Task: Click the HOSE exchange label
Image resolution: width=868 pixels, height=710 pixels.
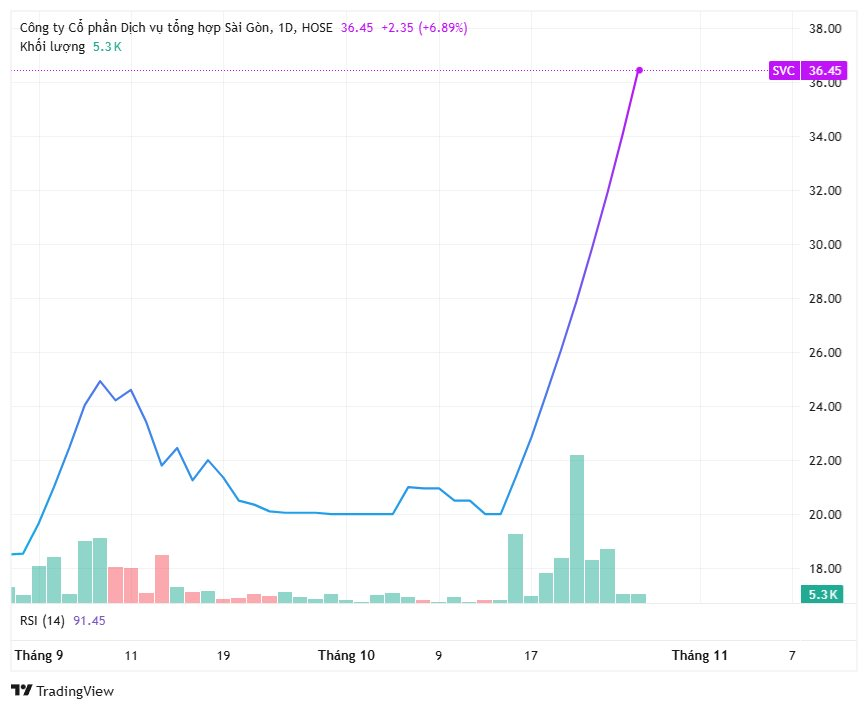Action: [x=316, y=28]
